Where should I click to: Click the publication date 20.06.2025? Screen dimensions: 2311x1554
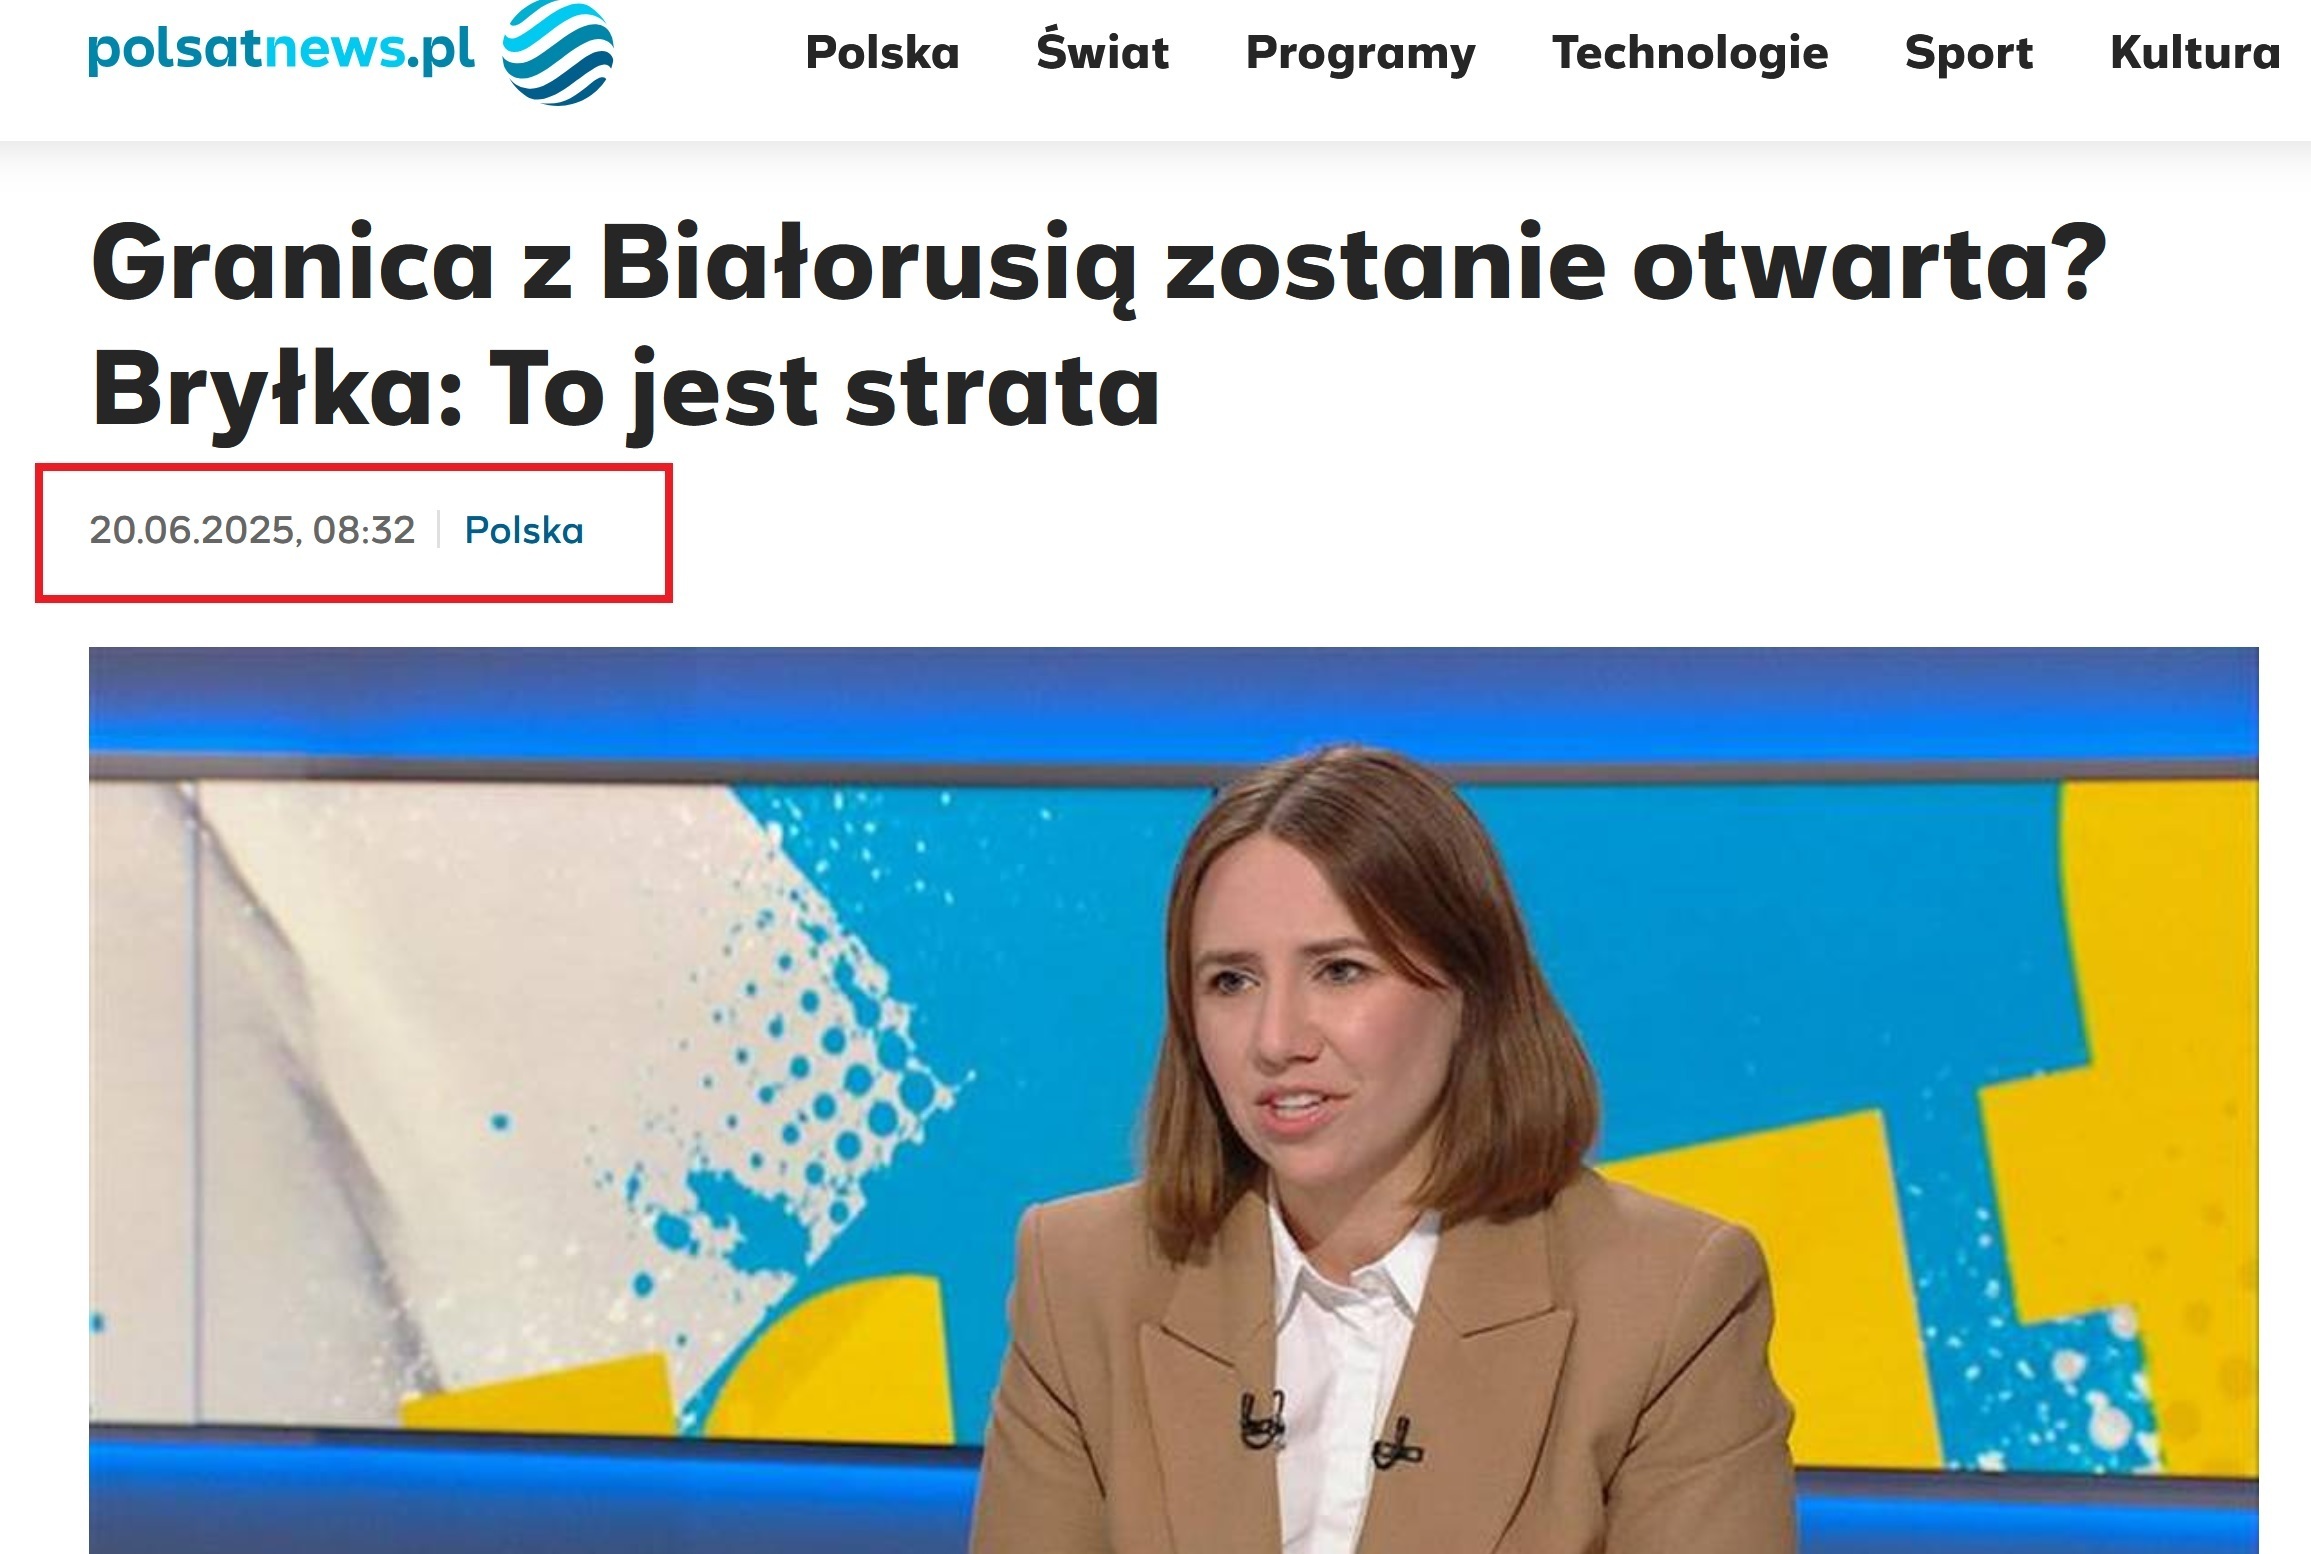tap(192, 530)
